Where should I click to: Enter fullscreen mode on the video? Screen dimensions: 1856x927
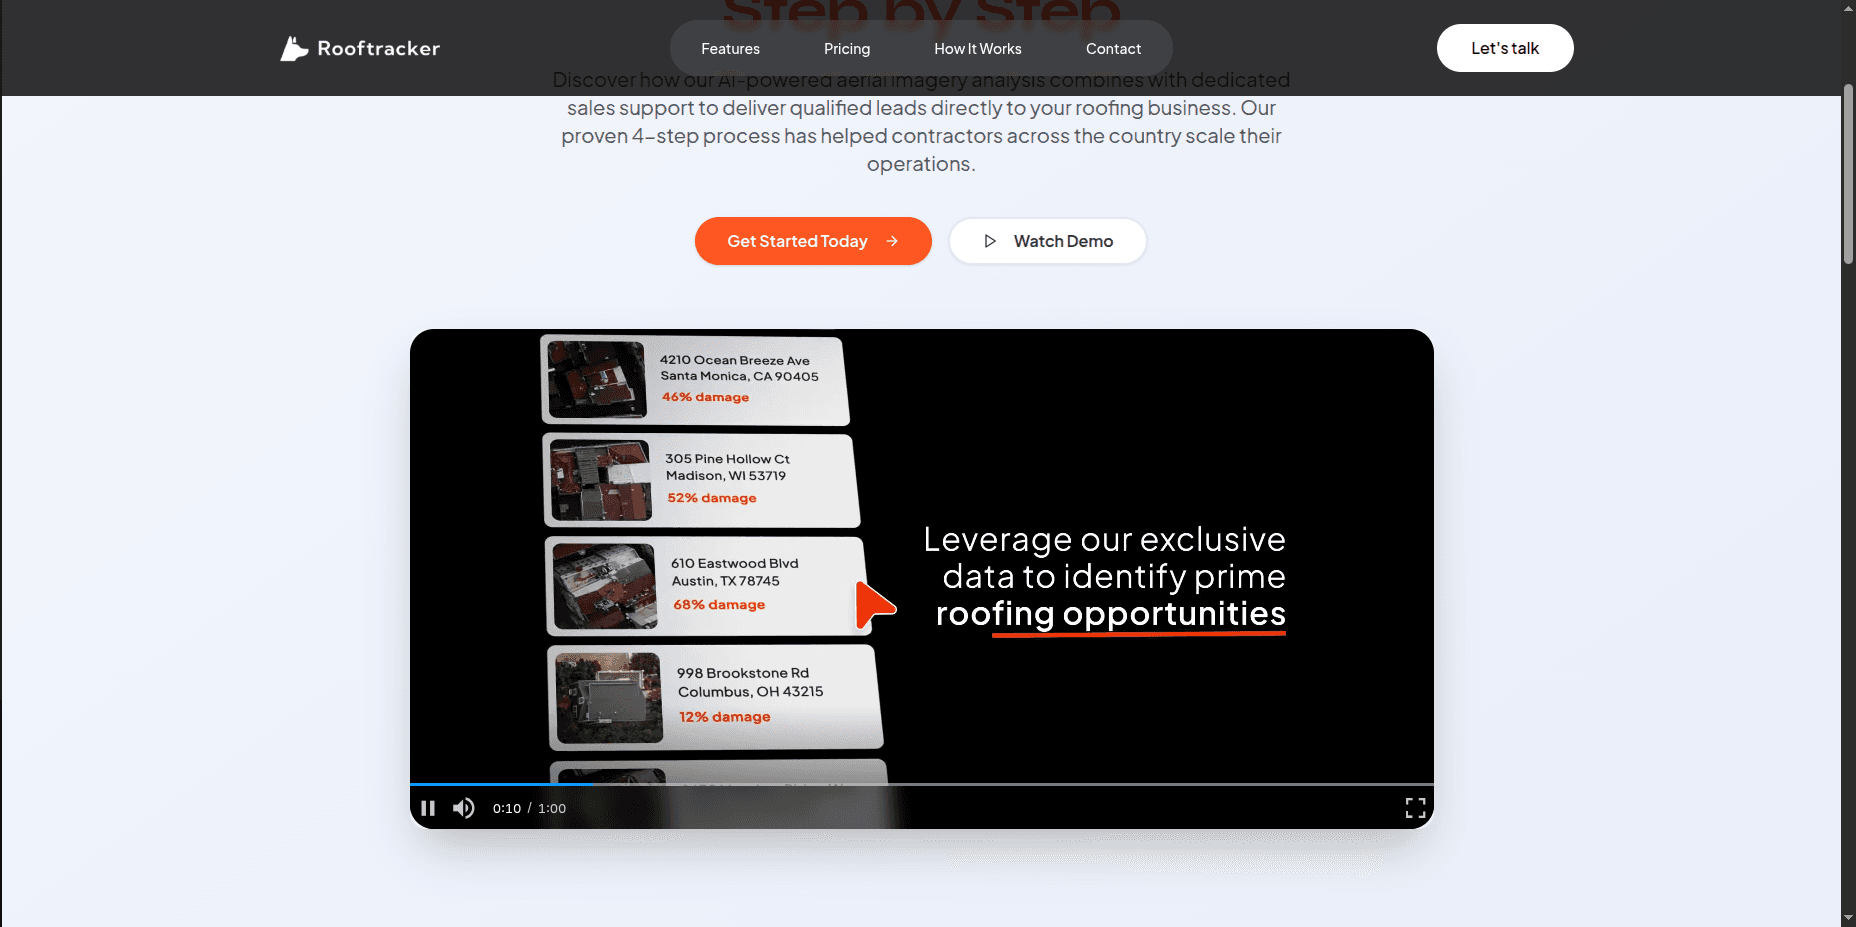click(1415, 808)
